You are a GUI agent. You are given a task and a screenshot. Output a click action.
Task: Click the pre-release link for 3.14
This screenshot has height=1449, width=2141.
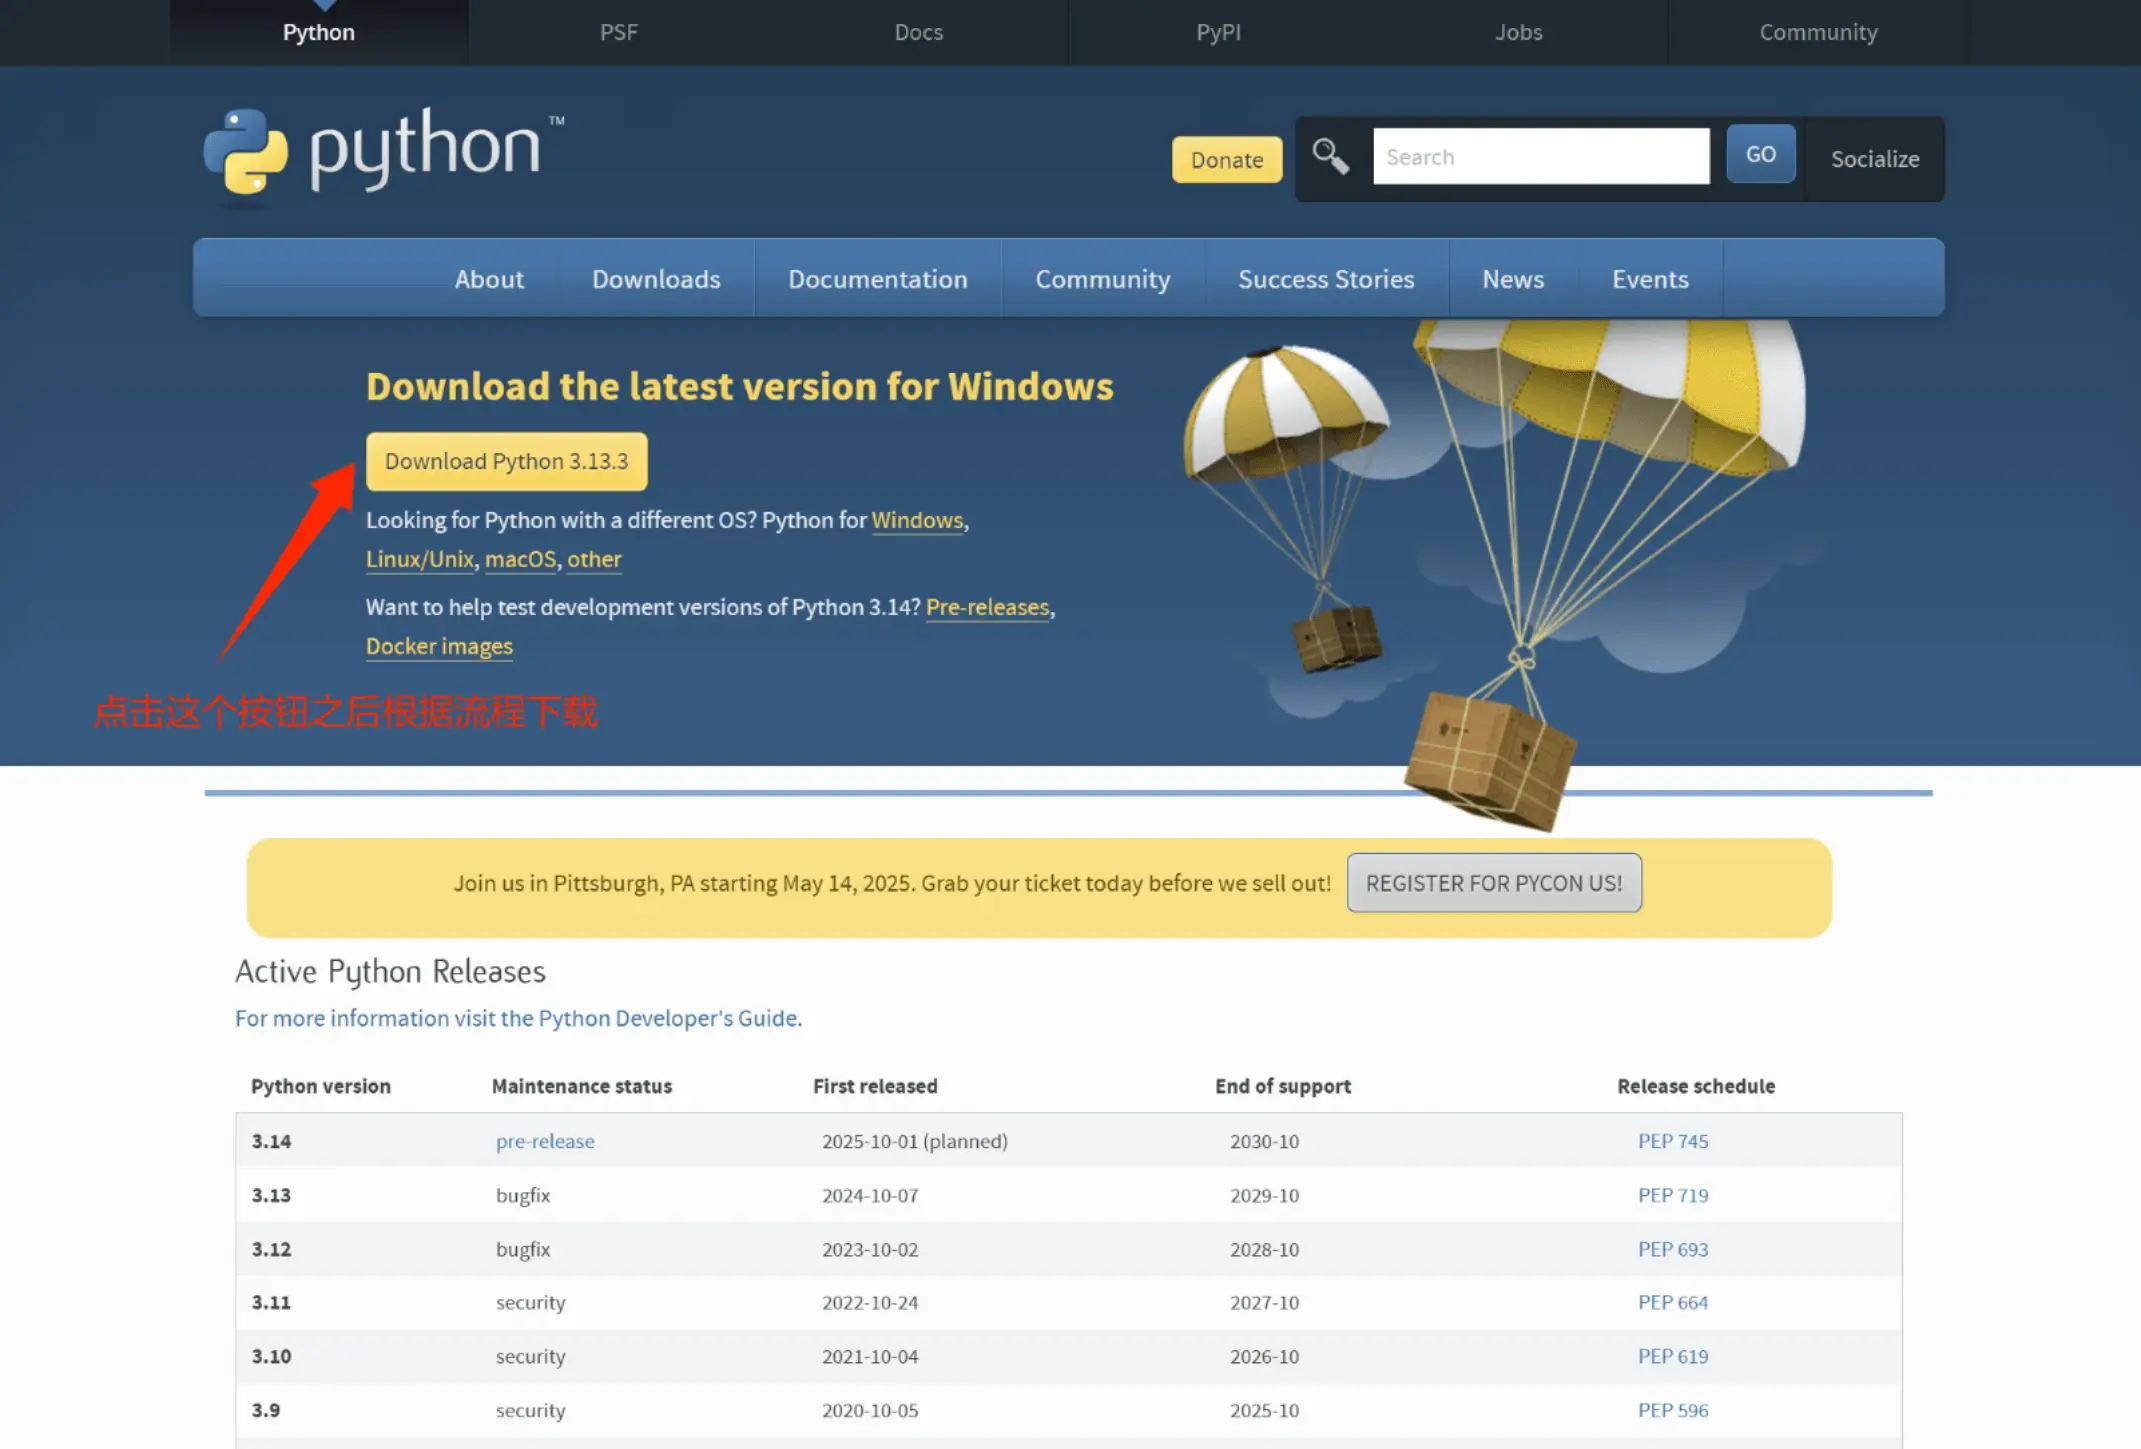tap(545, 1141)
